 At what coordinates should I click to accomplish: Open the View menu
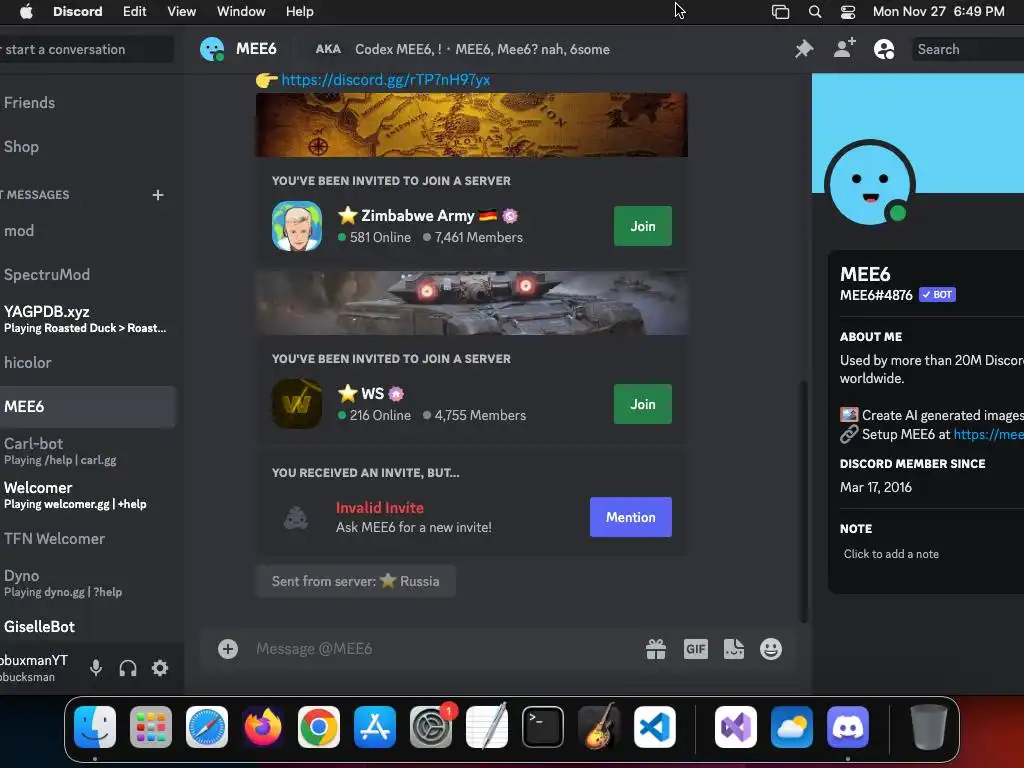coord(182,11)
